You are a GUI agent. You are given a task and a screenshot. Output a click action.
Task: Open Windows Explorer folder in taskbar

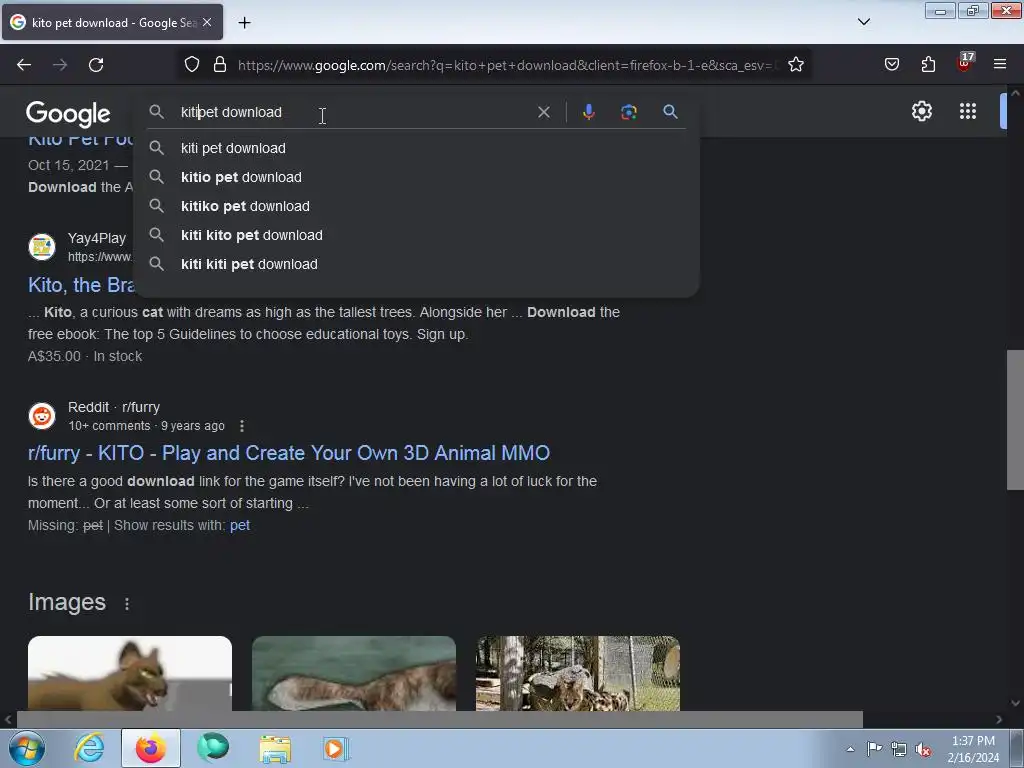click(x=275, y=748)
